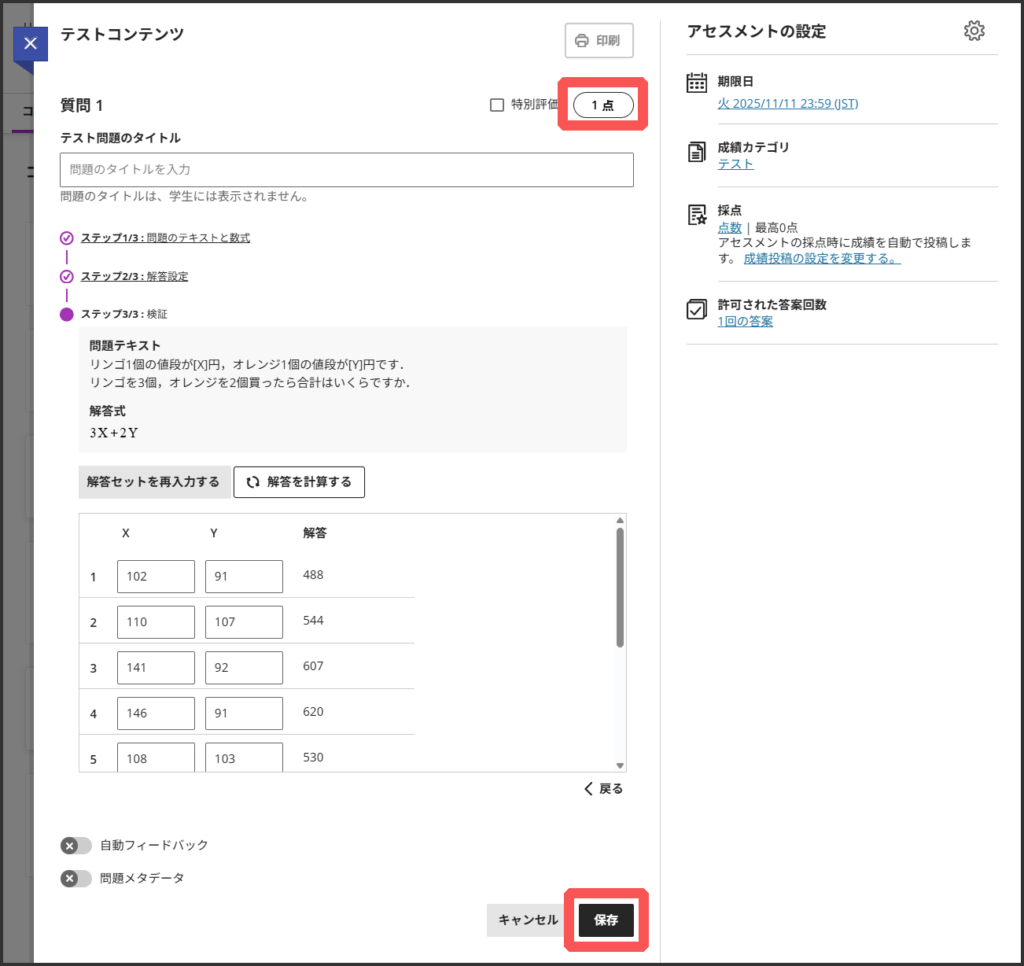
Task: Click the question title input field
Action: coord(346,170)
